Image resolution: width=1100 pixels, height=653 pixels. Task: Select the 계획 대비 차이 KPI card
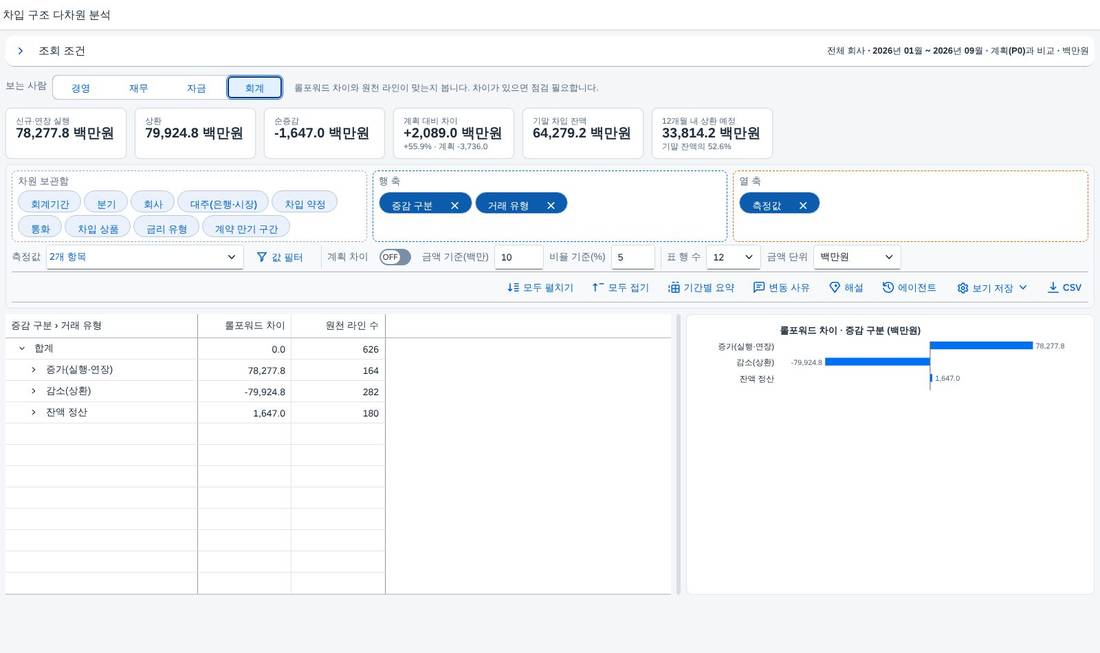pyautogui.click(x=453, y=133)
